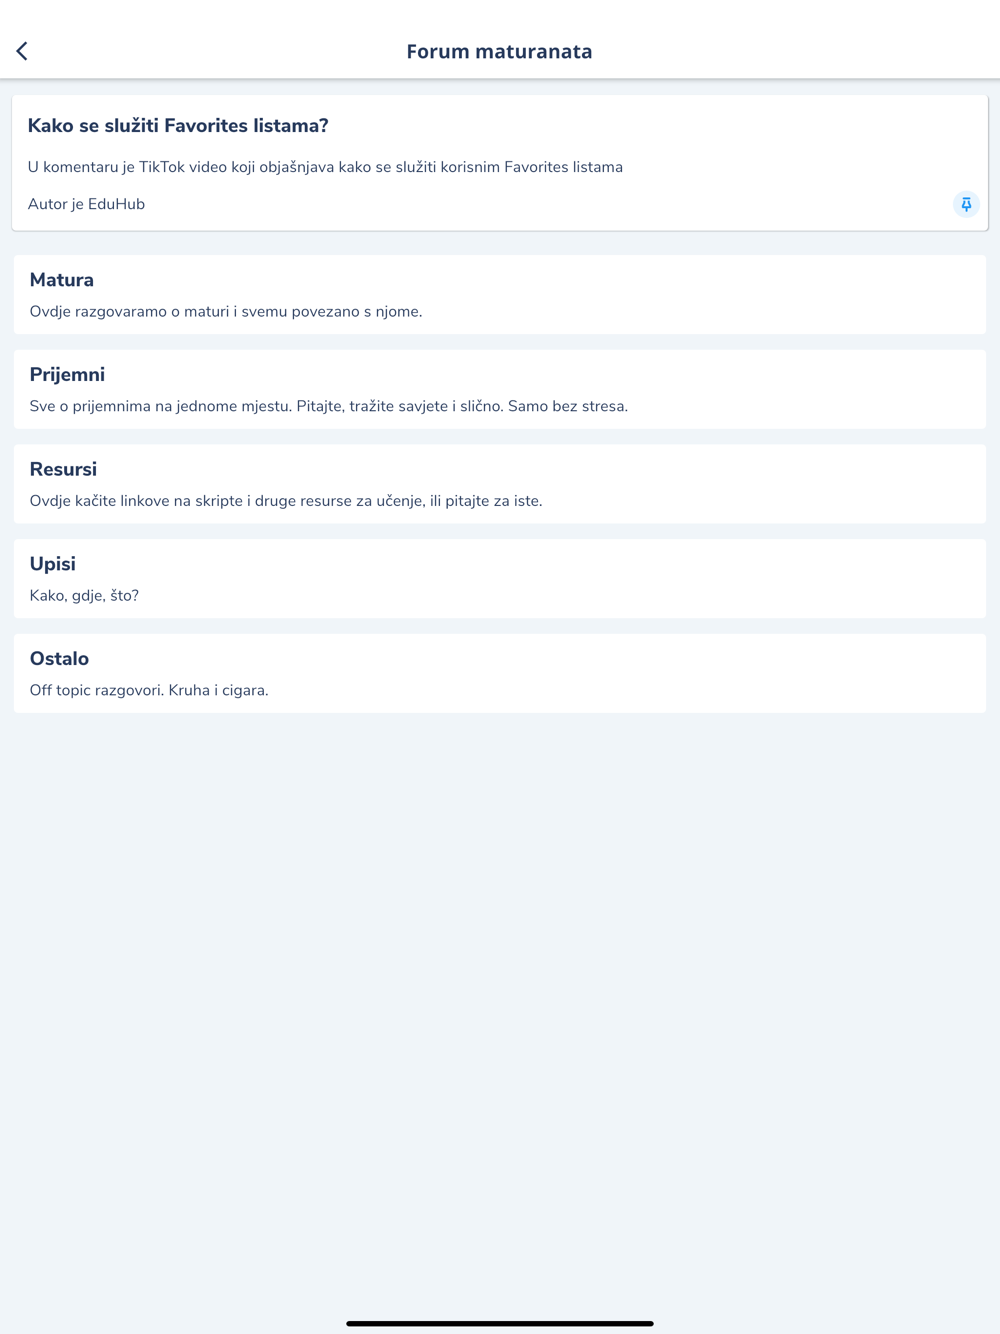Open the Matura forum category
This screenshot has height=1334, width=1000.
[x=62, y=280]
